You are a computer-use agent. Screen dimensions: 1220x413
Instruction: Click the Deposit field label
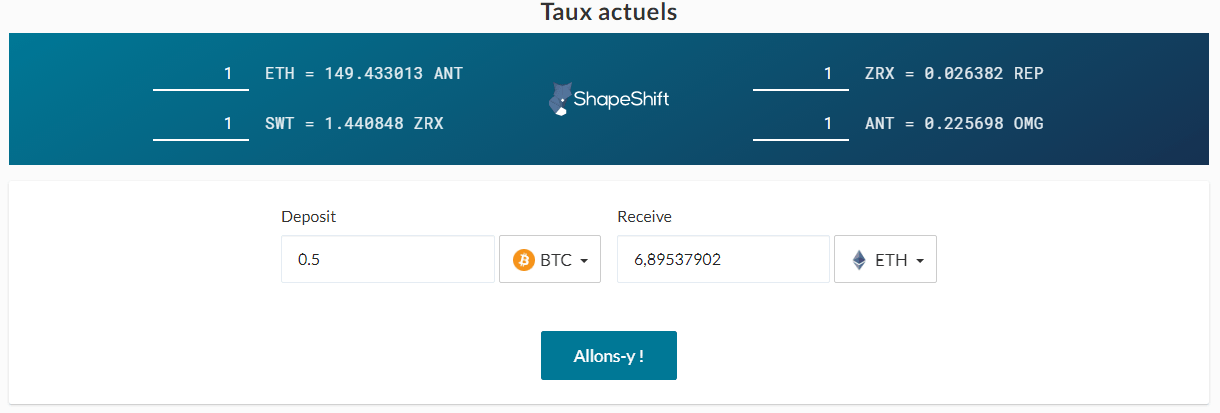click(309, 217)
